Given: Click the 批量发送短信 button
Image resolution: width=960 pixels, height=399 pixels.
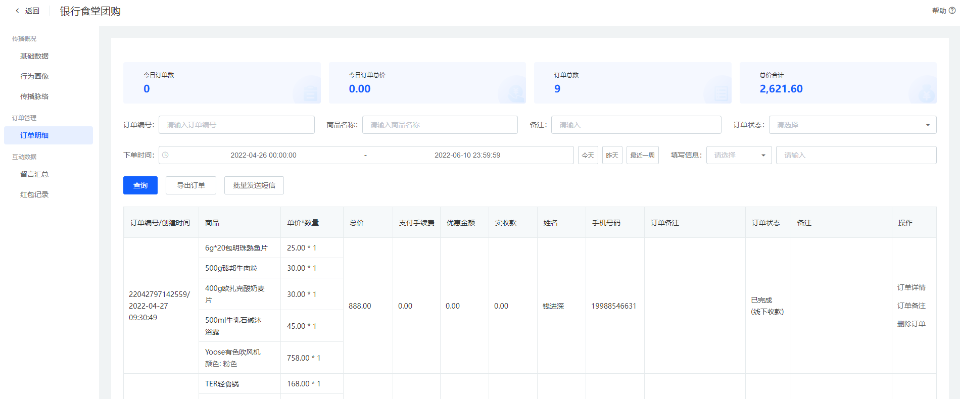Looking at the screenshot, I should pos(254,185).
